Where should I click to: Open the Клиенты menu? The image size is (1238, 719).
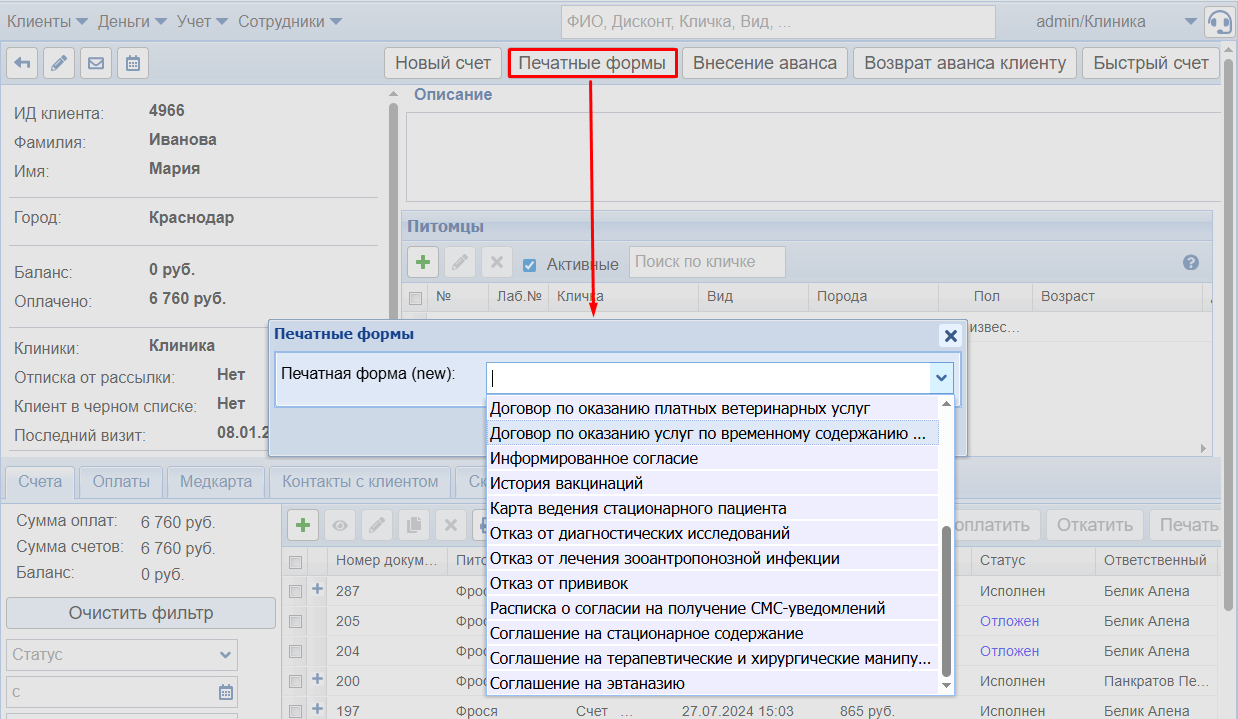[47, 21]
